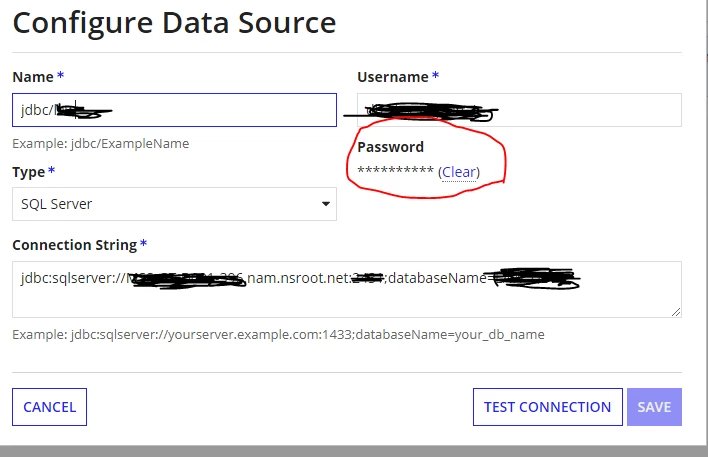Open the SQL Server type dropdown

click(x=174, y=204)
